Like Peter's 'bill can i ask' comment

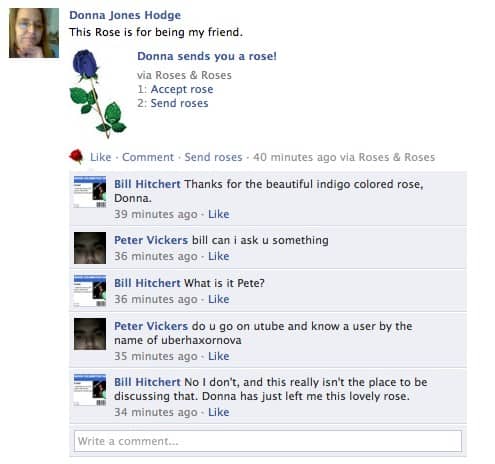coord(219,256)
